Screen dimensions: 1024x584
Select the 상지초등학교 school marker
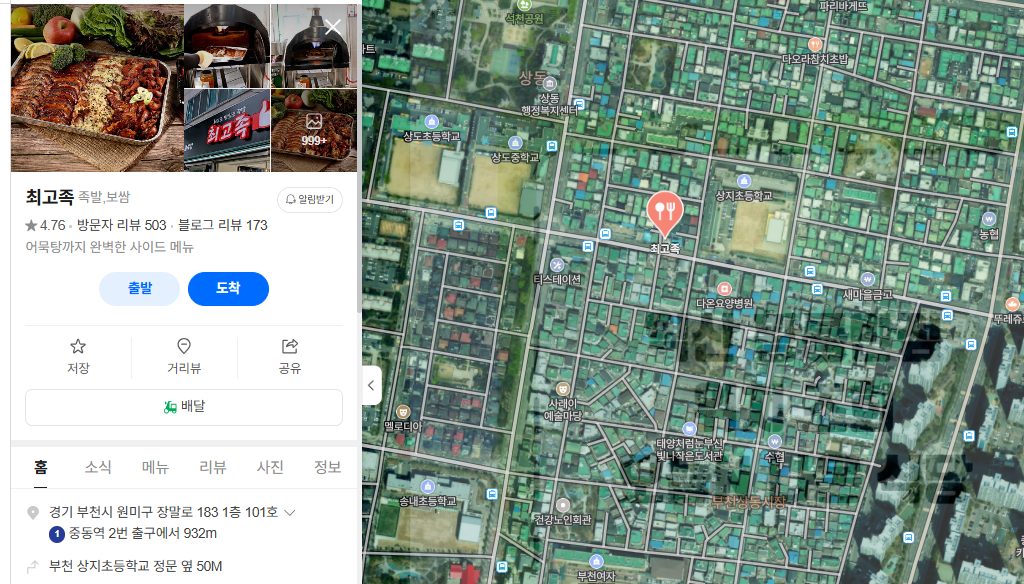[x=743, y=181]
